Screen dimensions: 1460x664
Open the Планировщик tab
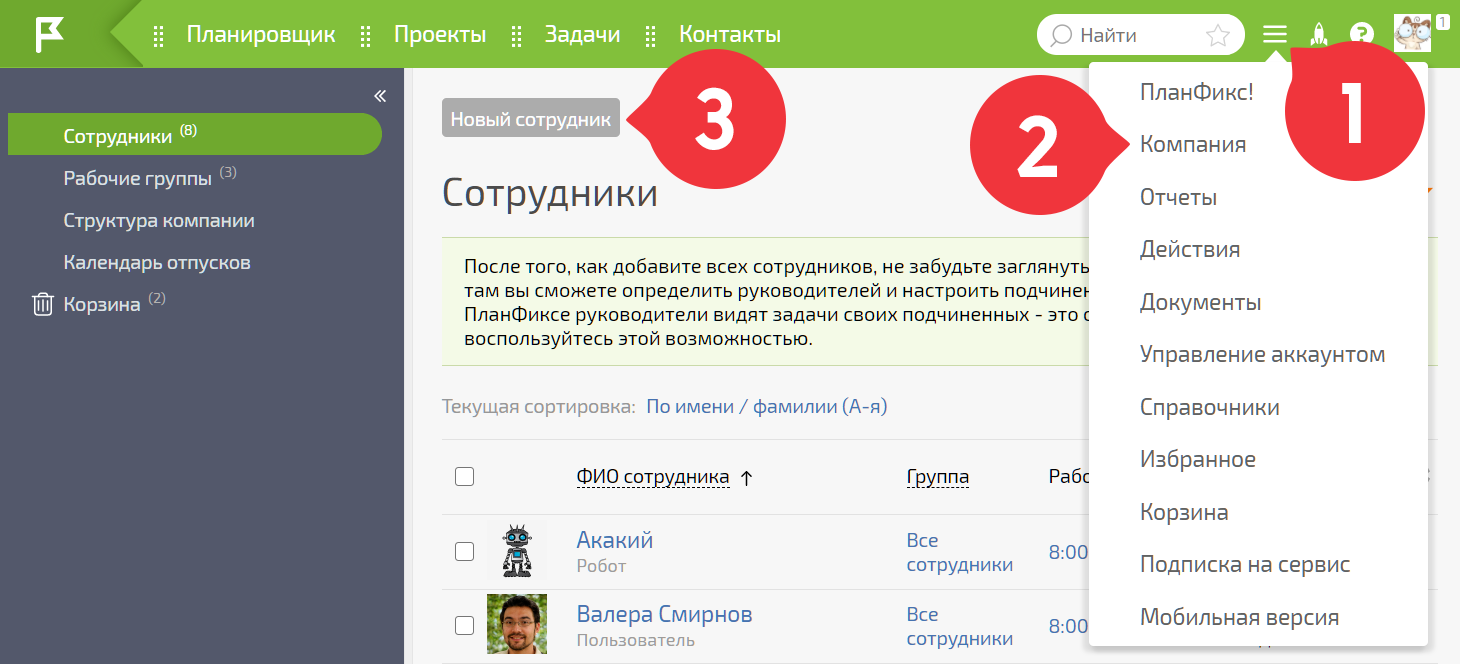(x=261, y=35)
